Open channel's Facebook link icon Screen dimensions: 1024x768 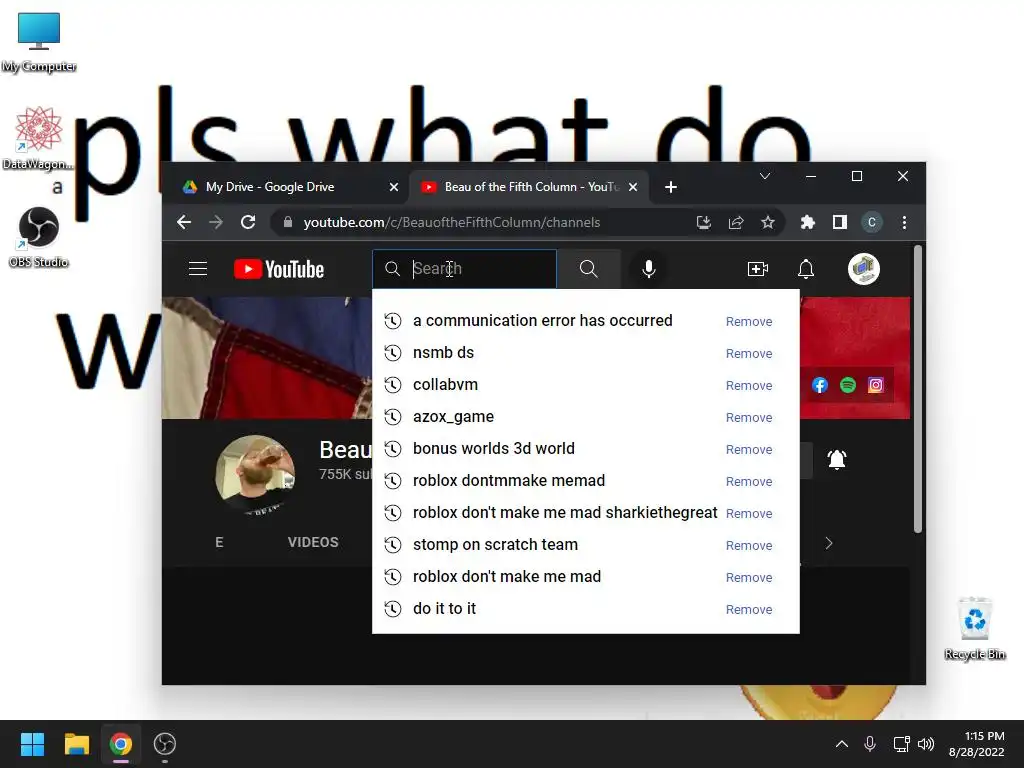coord(820,385)
